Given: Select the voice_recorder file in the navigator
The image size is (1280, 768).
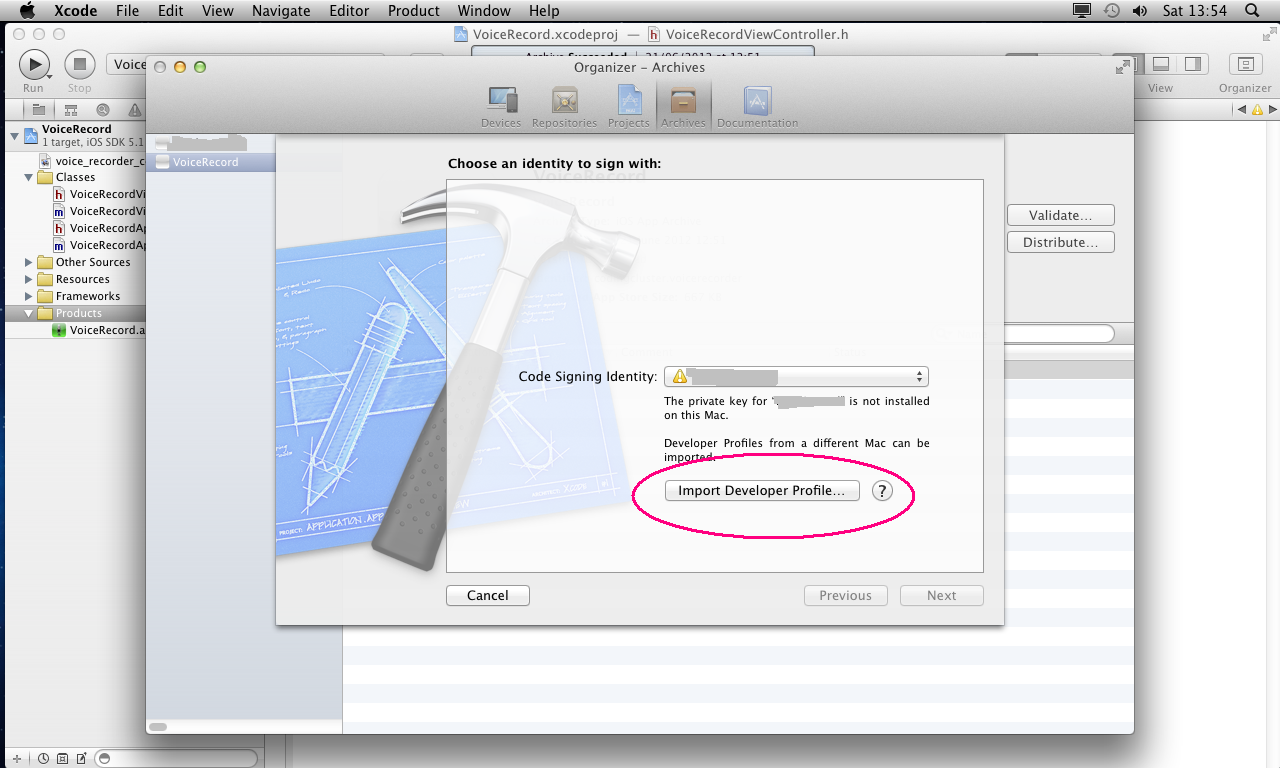Looking at the screenshot, I should coord(93,160).
